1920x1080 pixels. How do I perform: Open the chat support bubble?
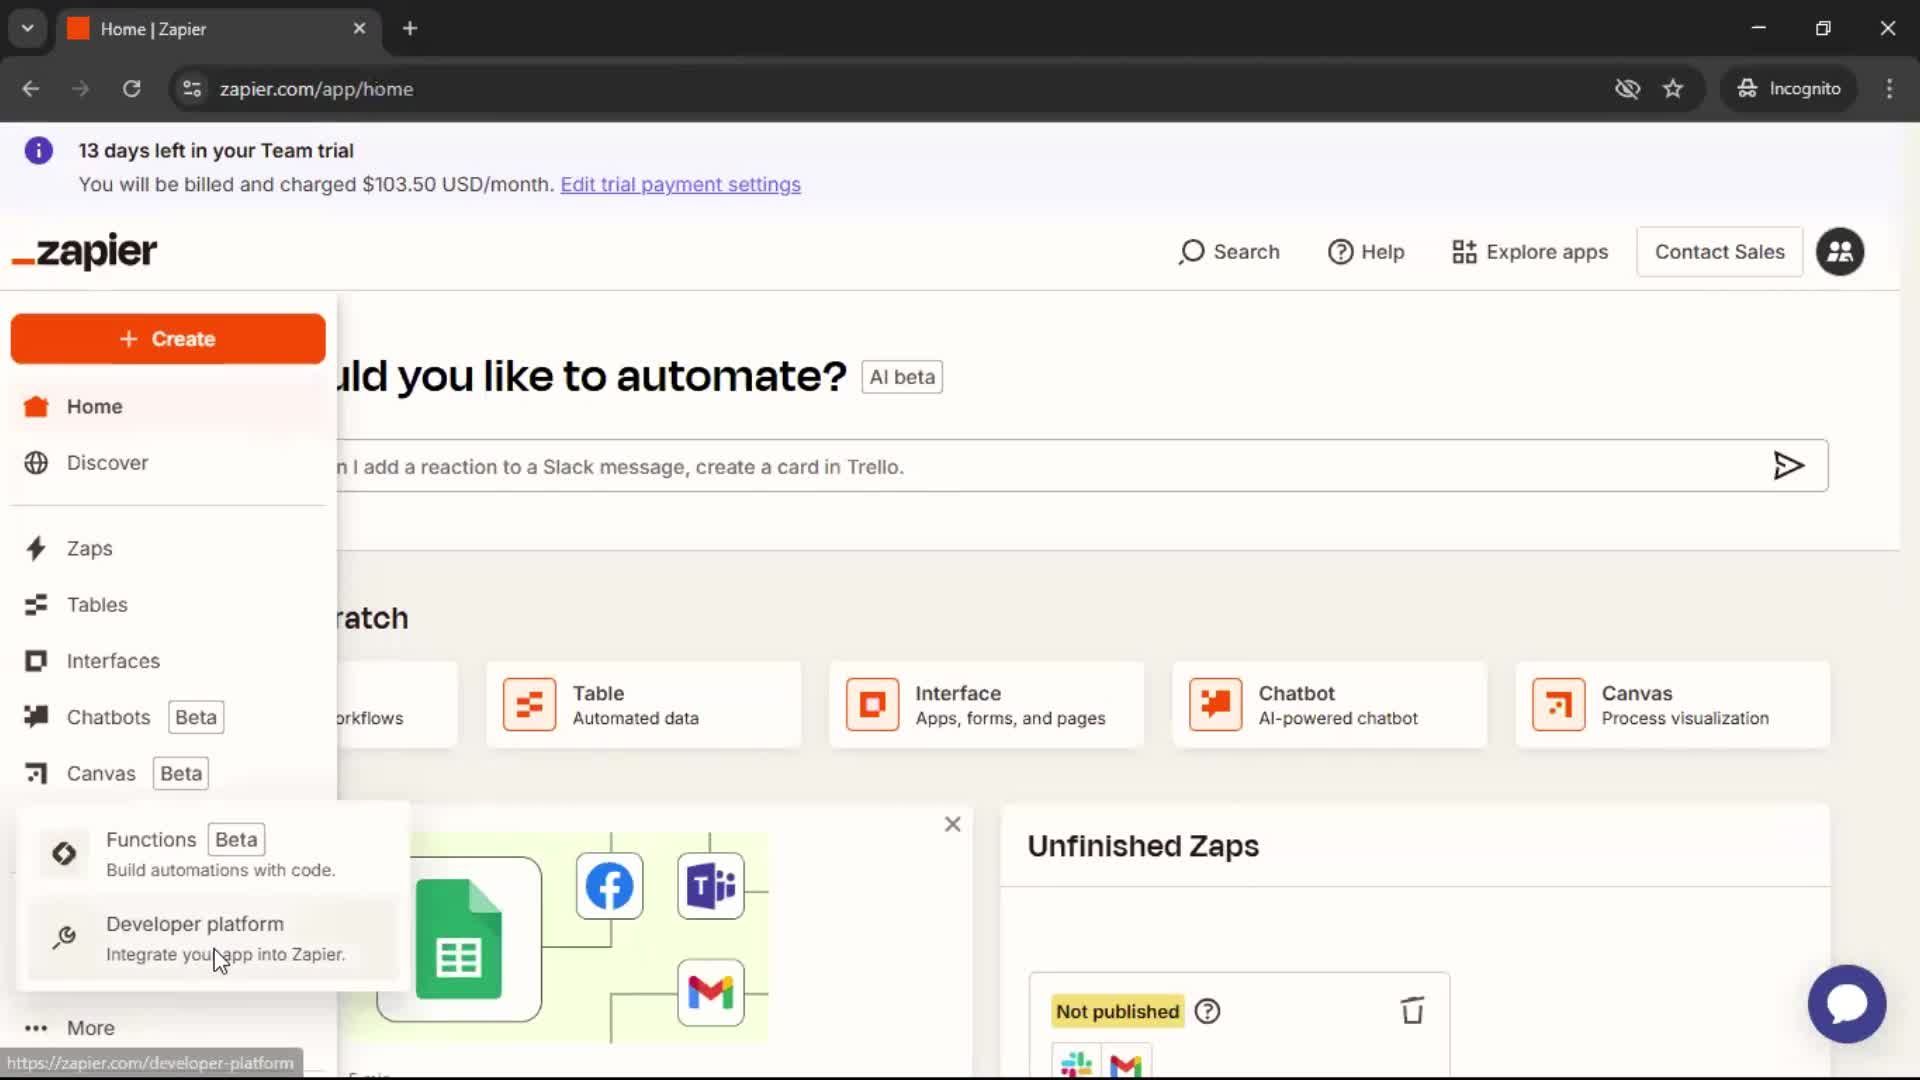[x=1846, y=1004]
